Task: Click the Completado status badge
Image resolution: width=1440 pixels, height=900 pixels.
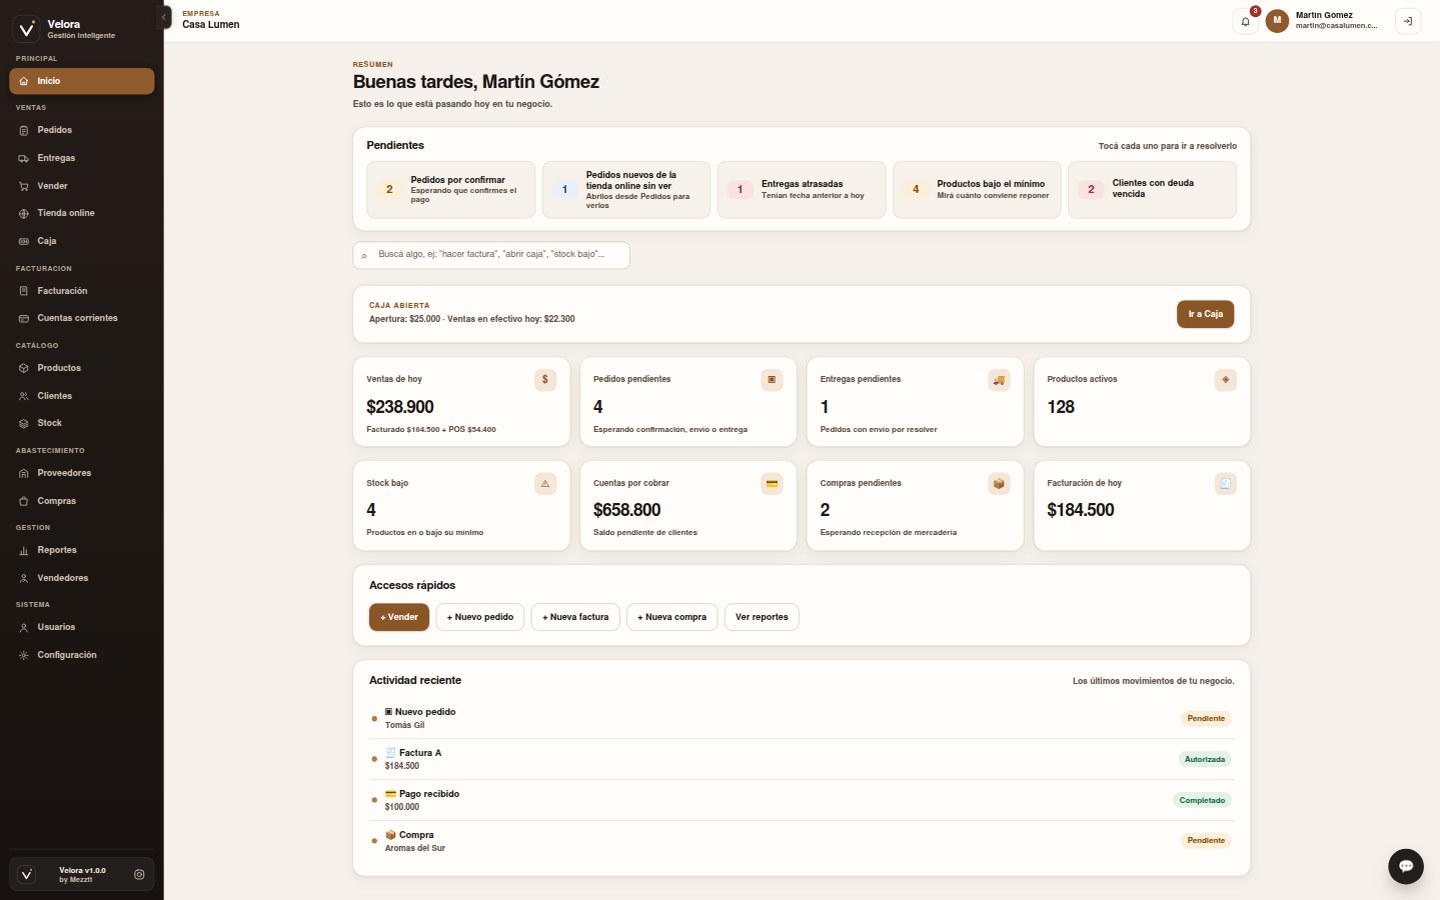Action: tap(1202, 800)
